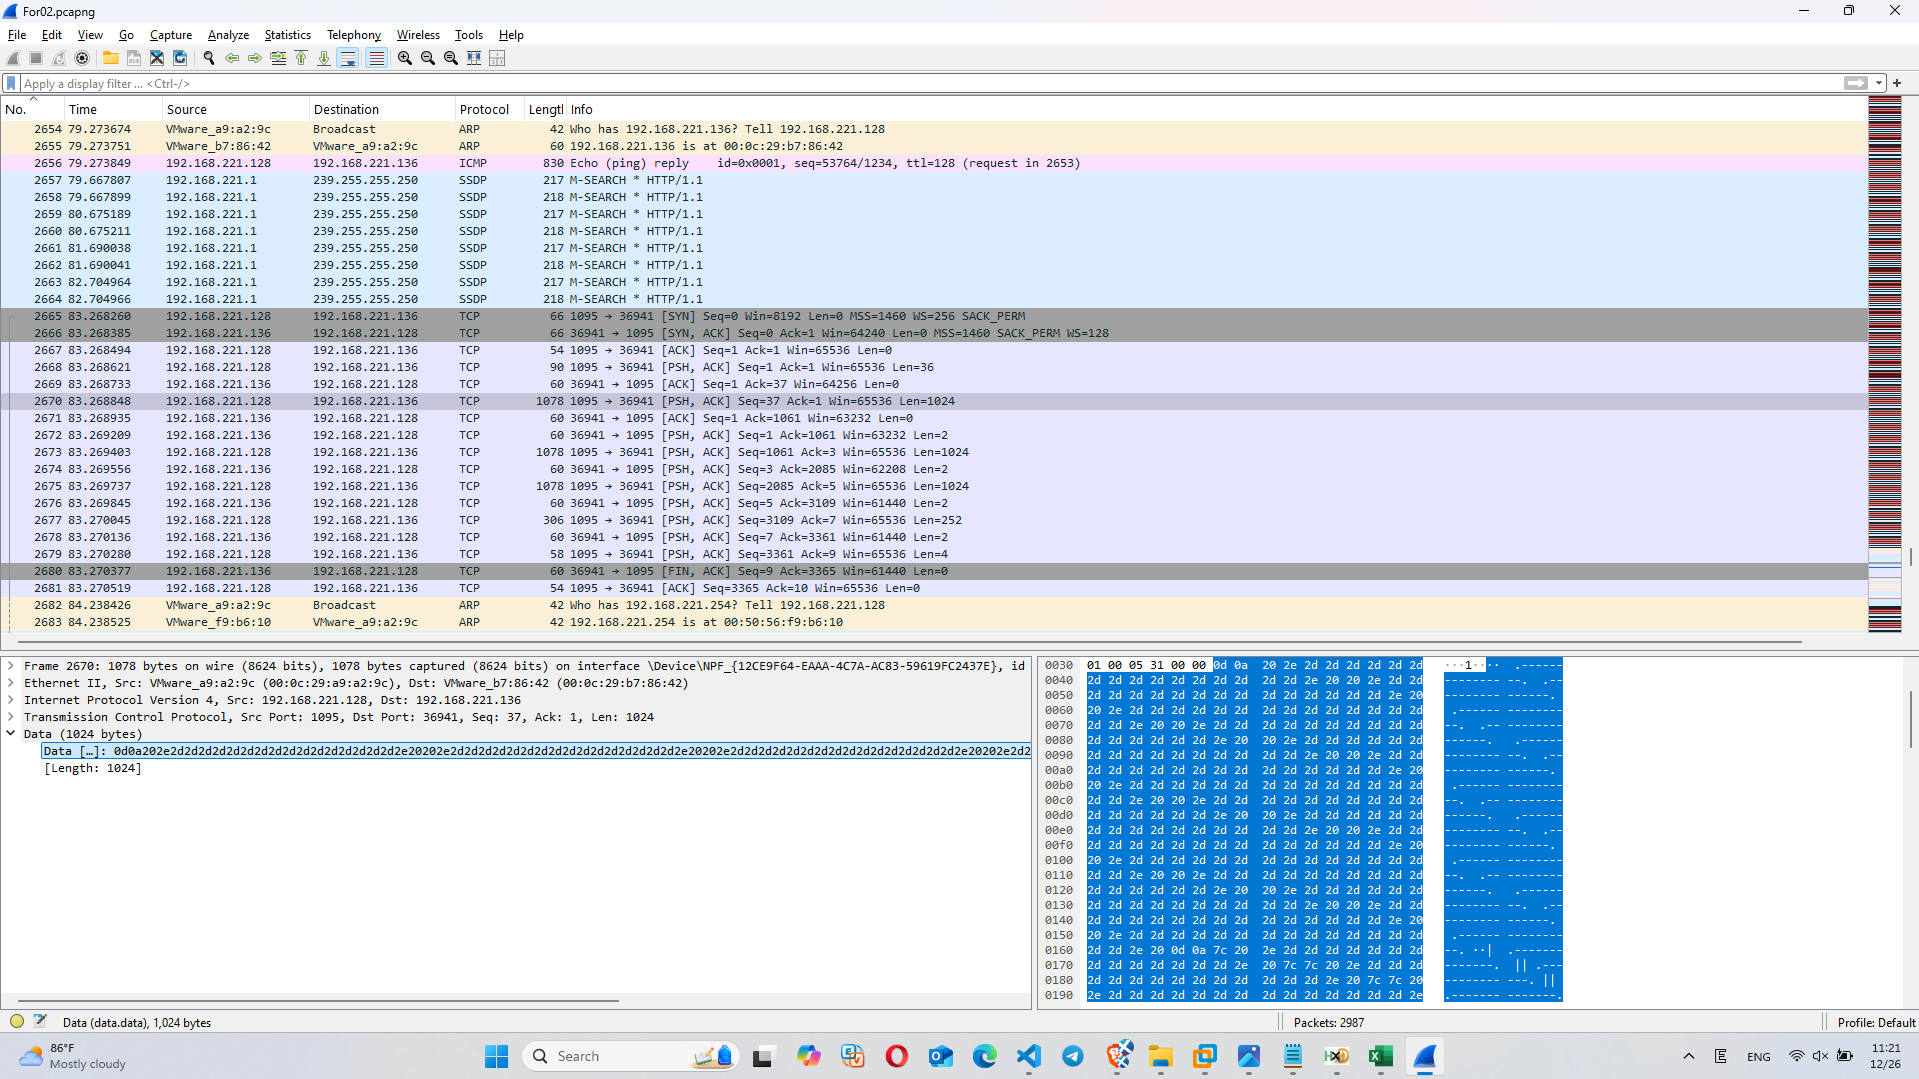The width and height of the screenshot is (1919, 1079).
Task: Jump to the last packet with the down-arrow icon
Action: [x=324, y=57]
